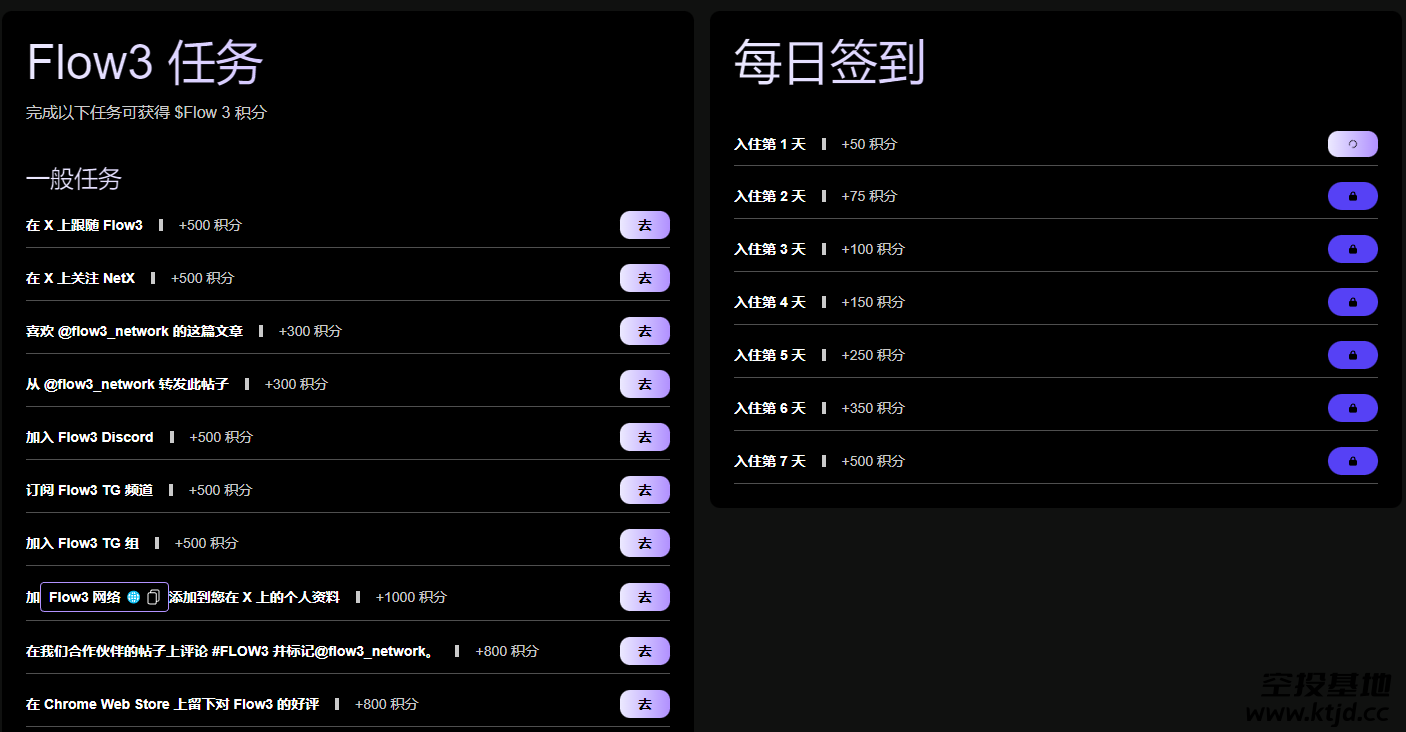The image size is (1406, 732).
Task: Click the Flow3 任务 heading
Action: coord(145,63)
